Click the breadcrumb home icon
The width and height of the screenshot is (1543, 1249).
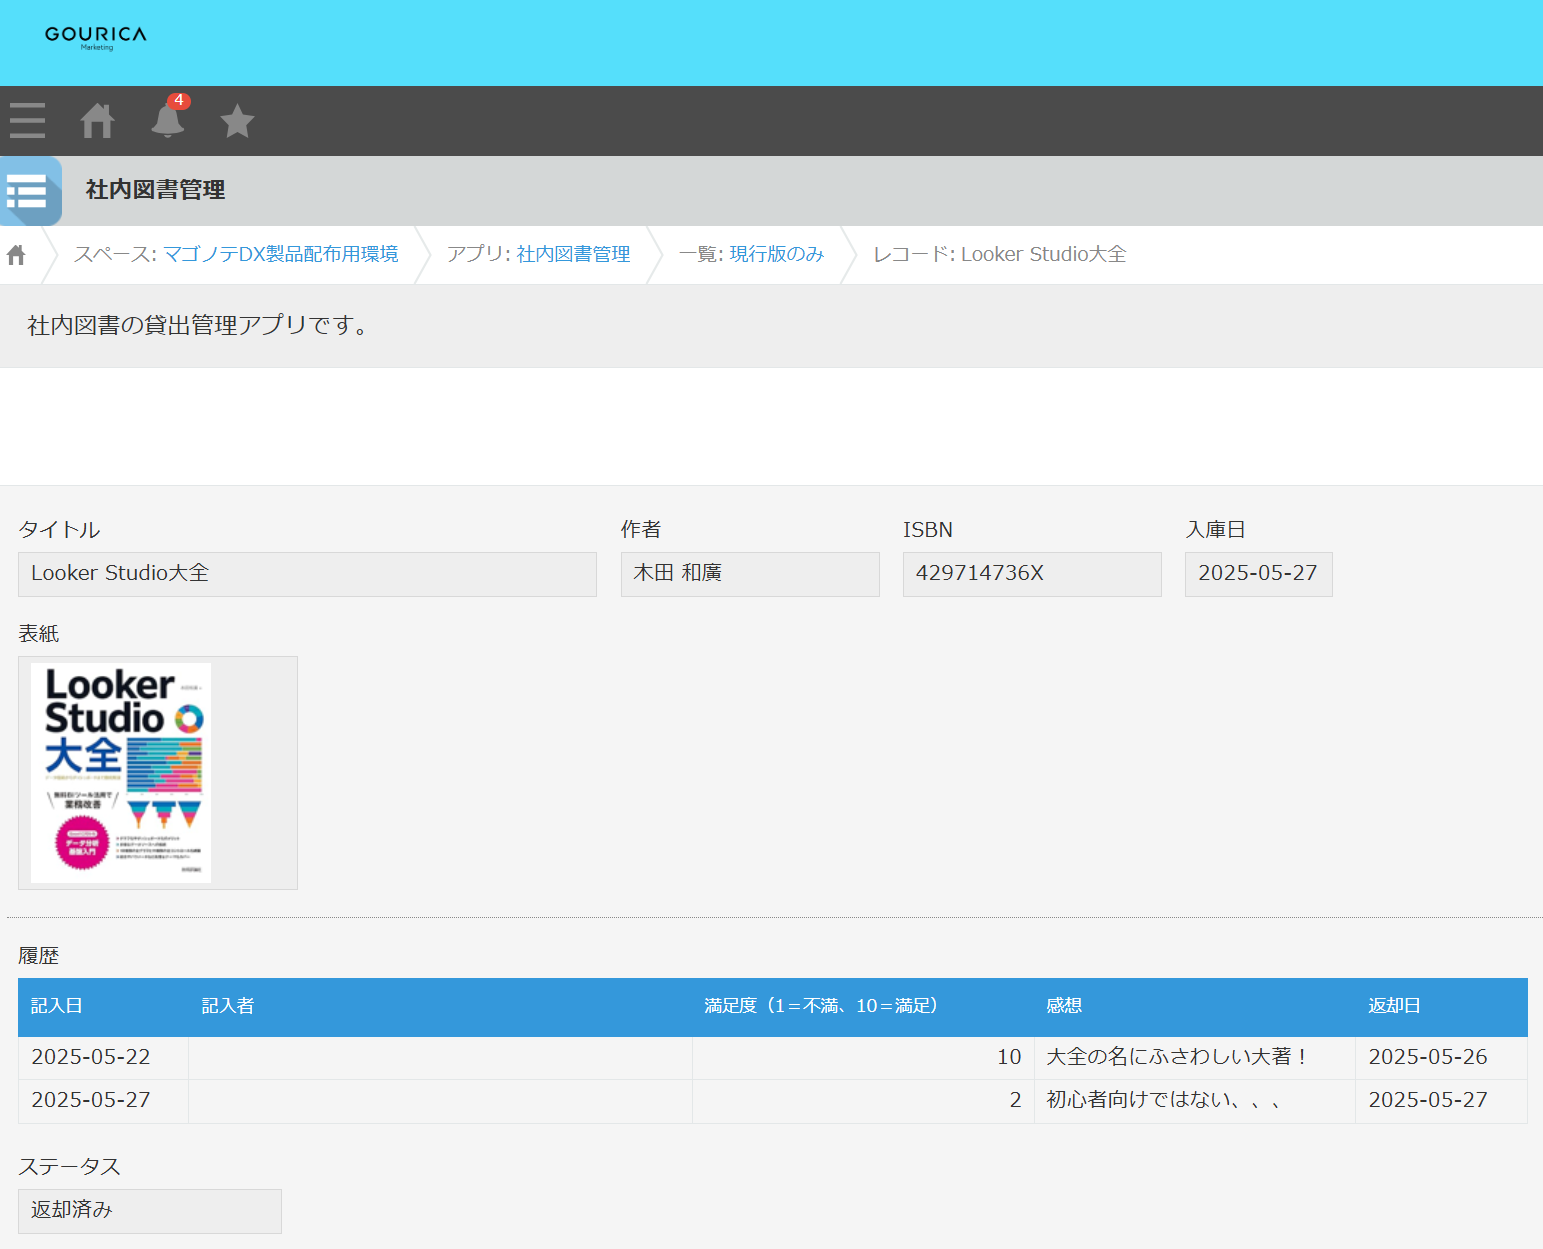16,255
